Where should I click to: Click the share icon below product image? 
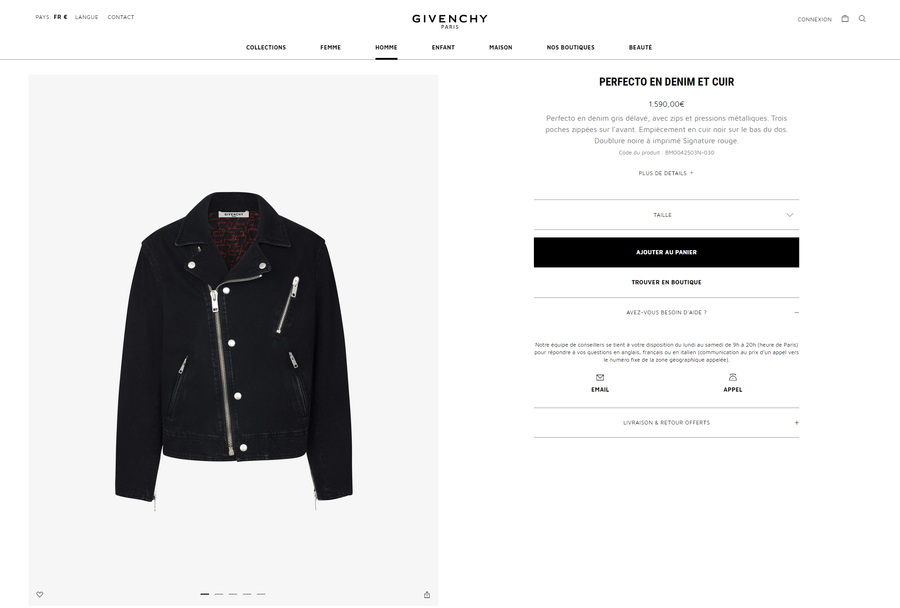(426, 594)
